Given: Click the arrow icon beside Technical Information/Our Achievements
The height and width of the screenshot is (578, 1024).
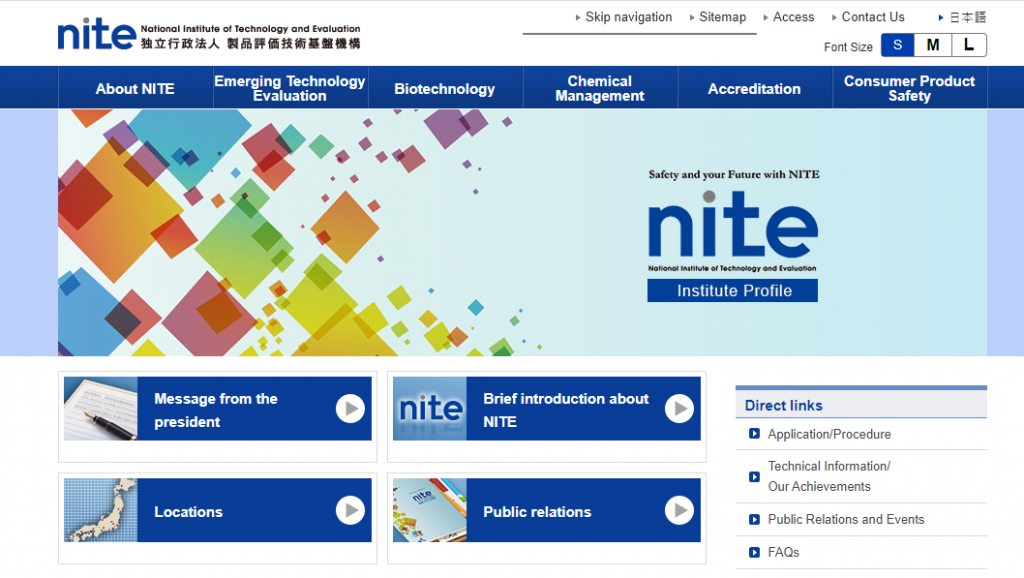Looking at the screenshot, I should click(x=754, y=477).
